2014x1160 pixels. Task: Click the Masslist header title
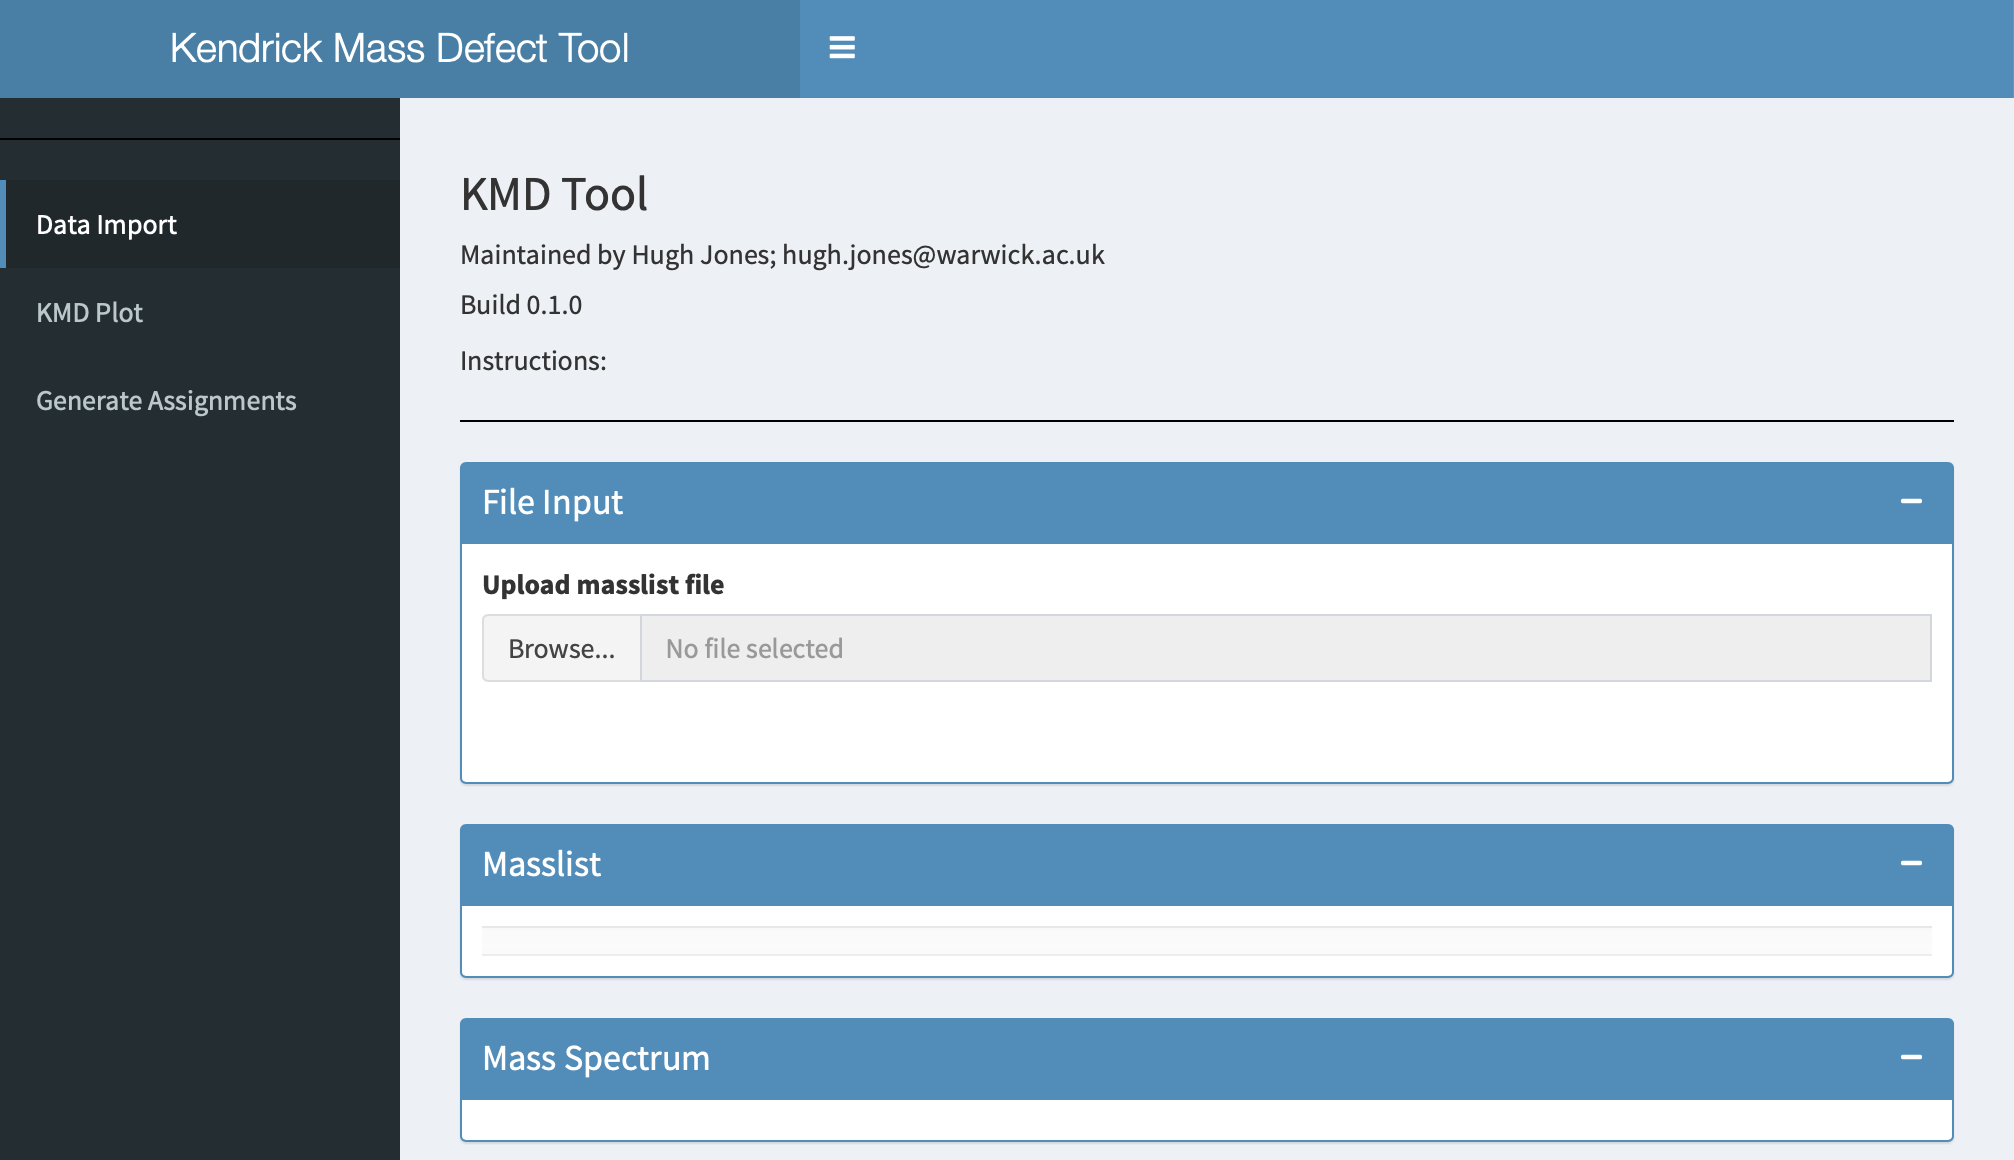click(x=541, y=864)
